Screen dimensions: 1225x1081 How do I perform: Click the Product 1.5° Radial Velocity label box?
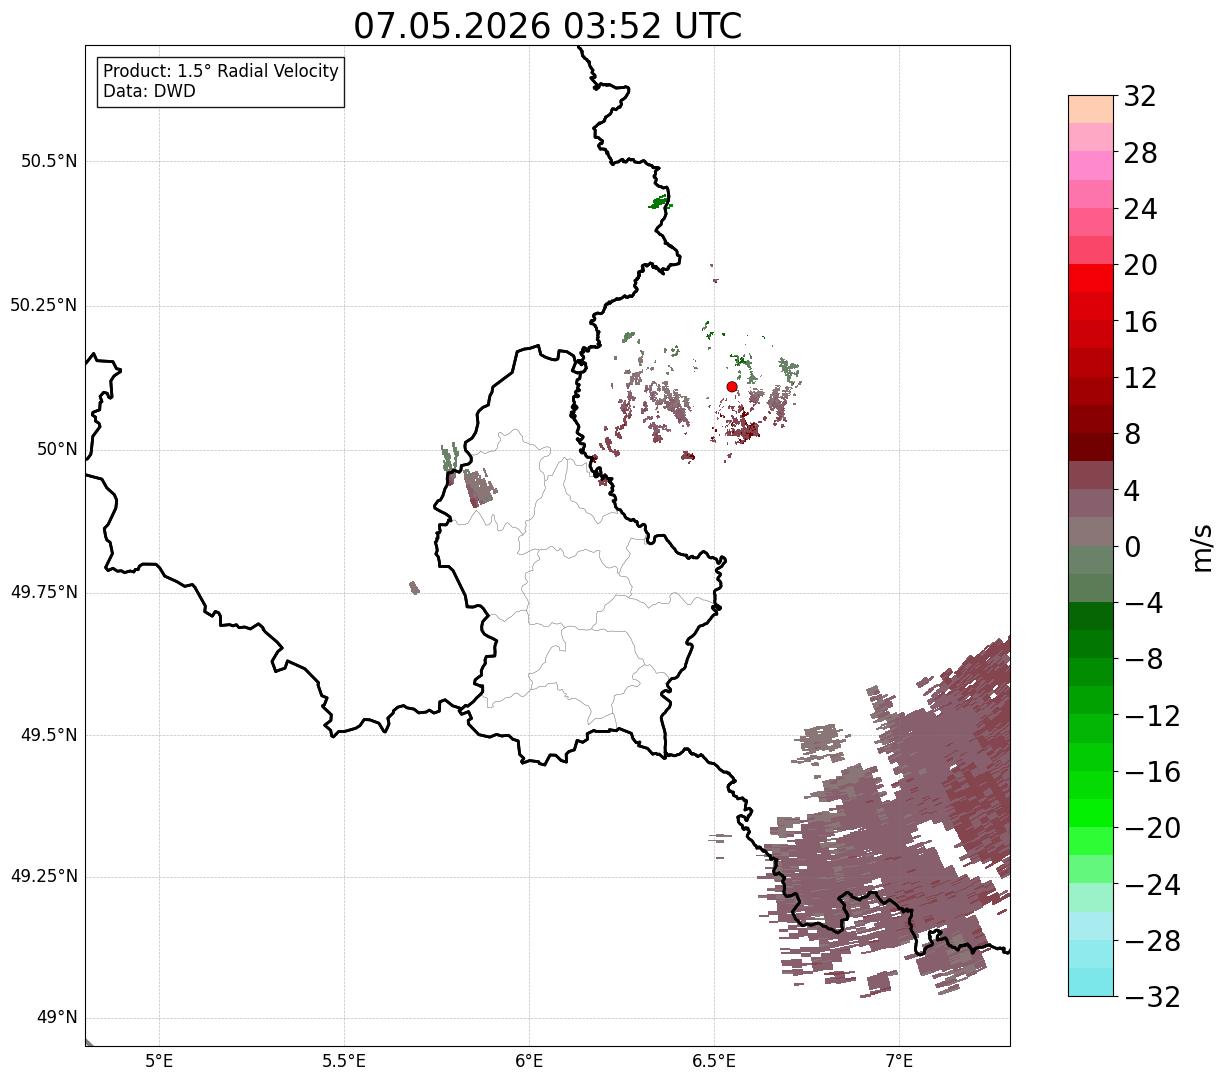[221, 81]
